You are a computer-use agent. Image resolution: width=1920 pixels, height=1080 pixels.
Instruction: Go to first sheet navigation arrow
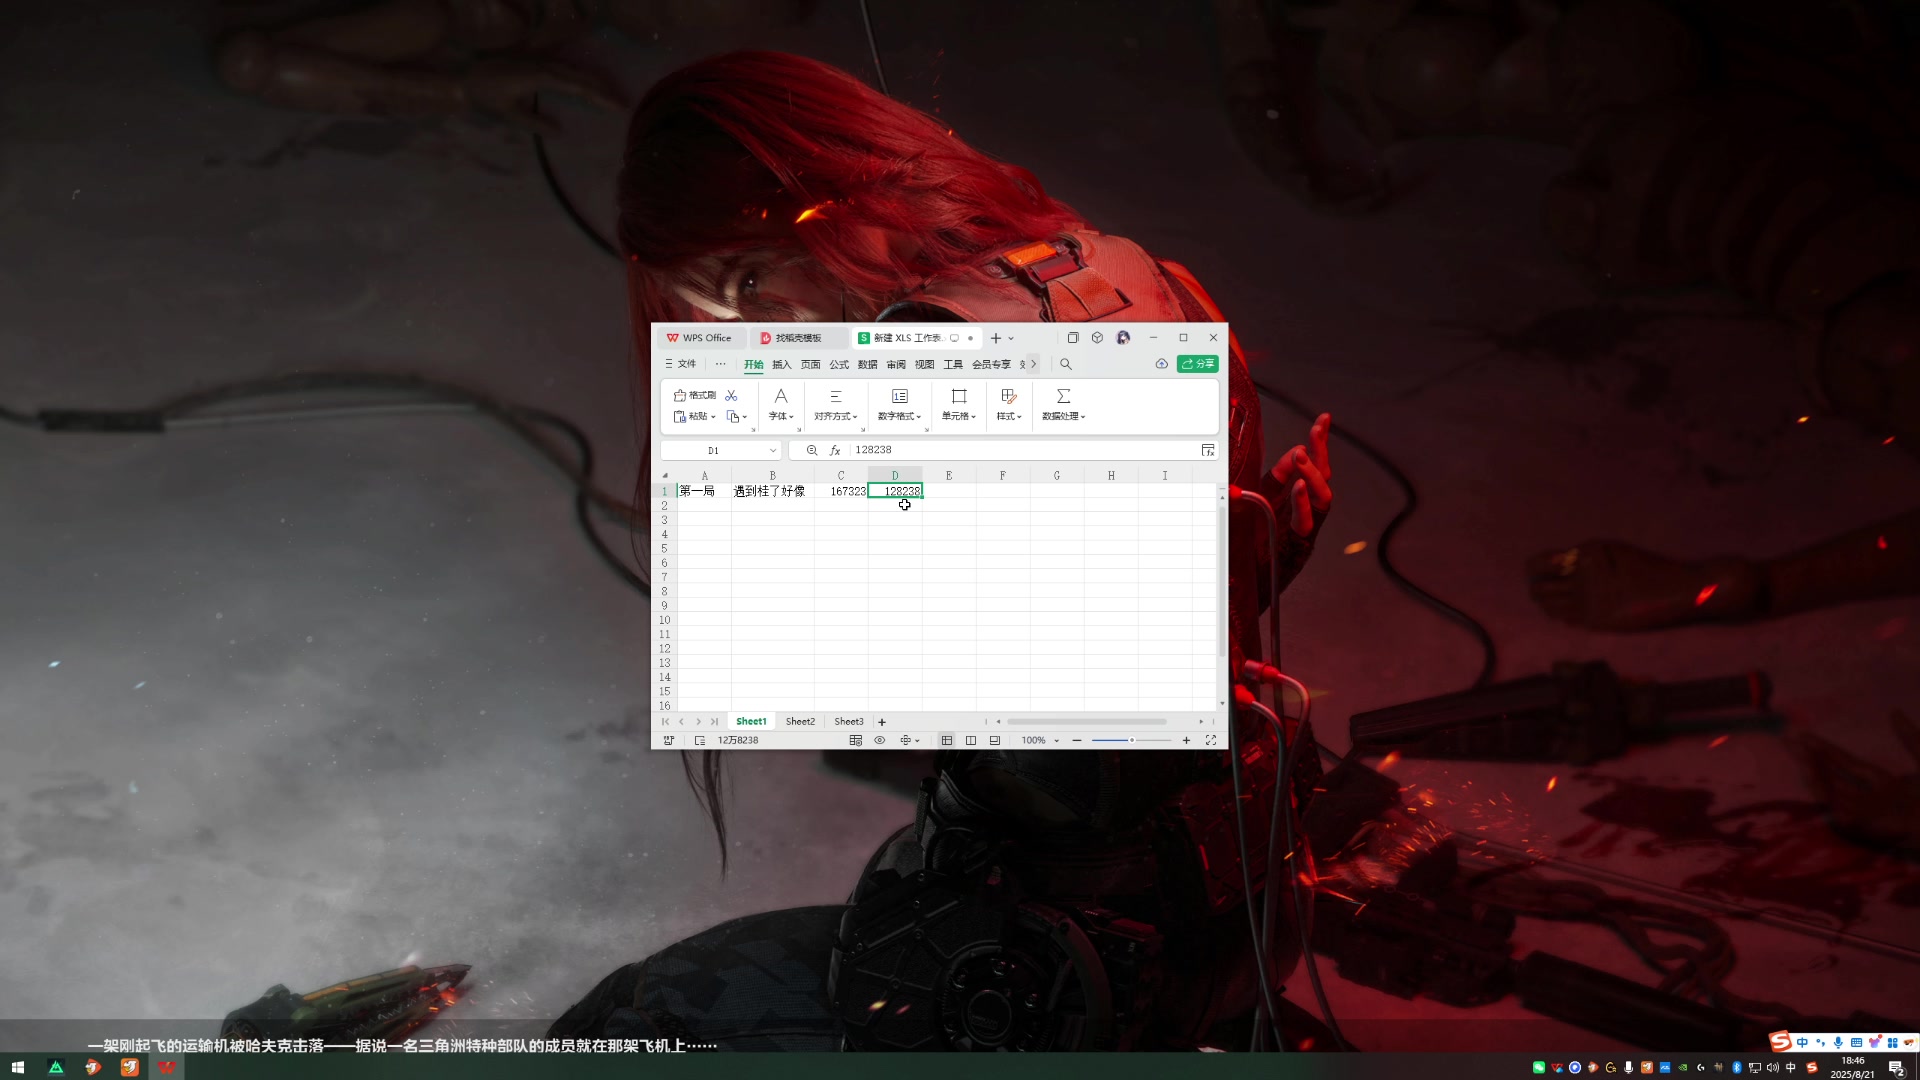point(666,722)
